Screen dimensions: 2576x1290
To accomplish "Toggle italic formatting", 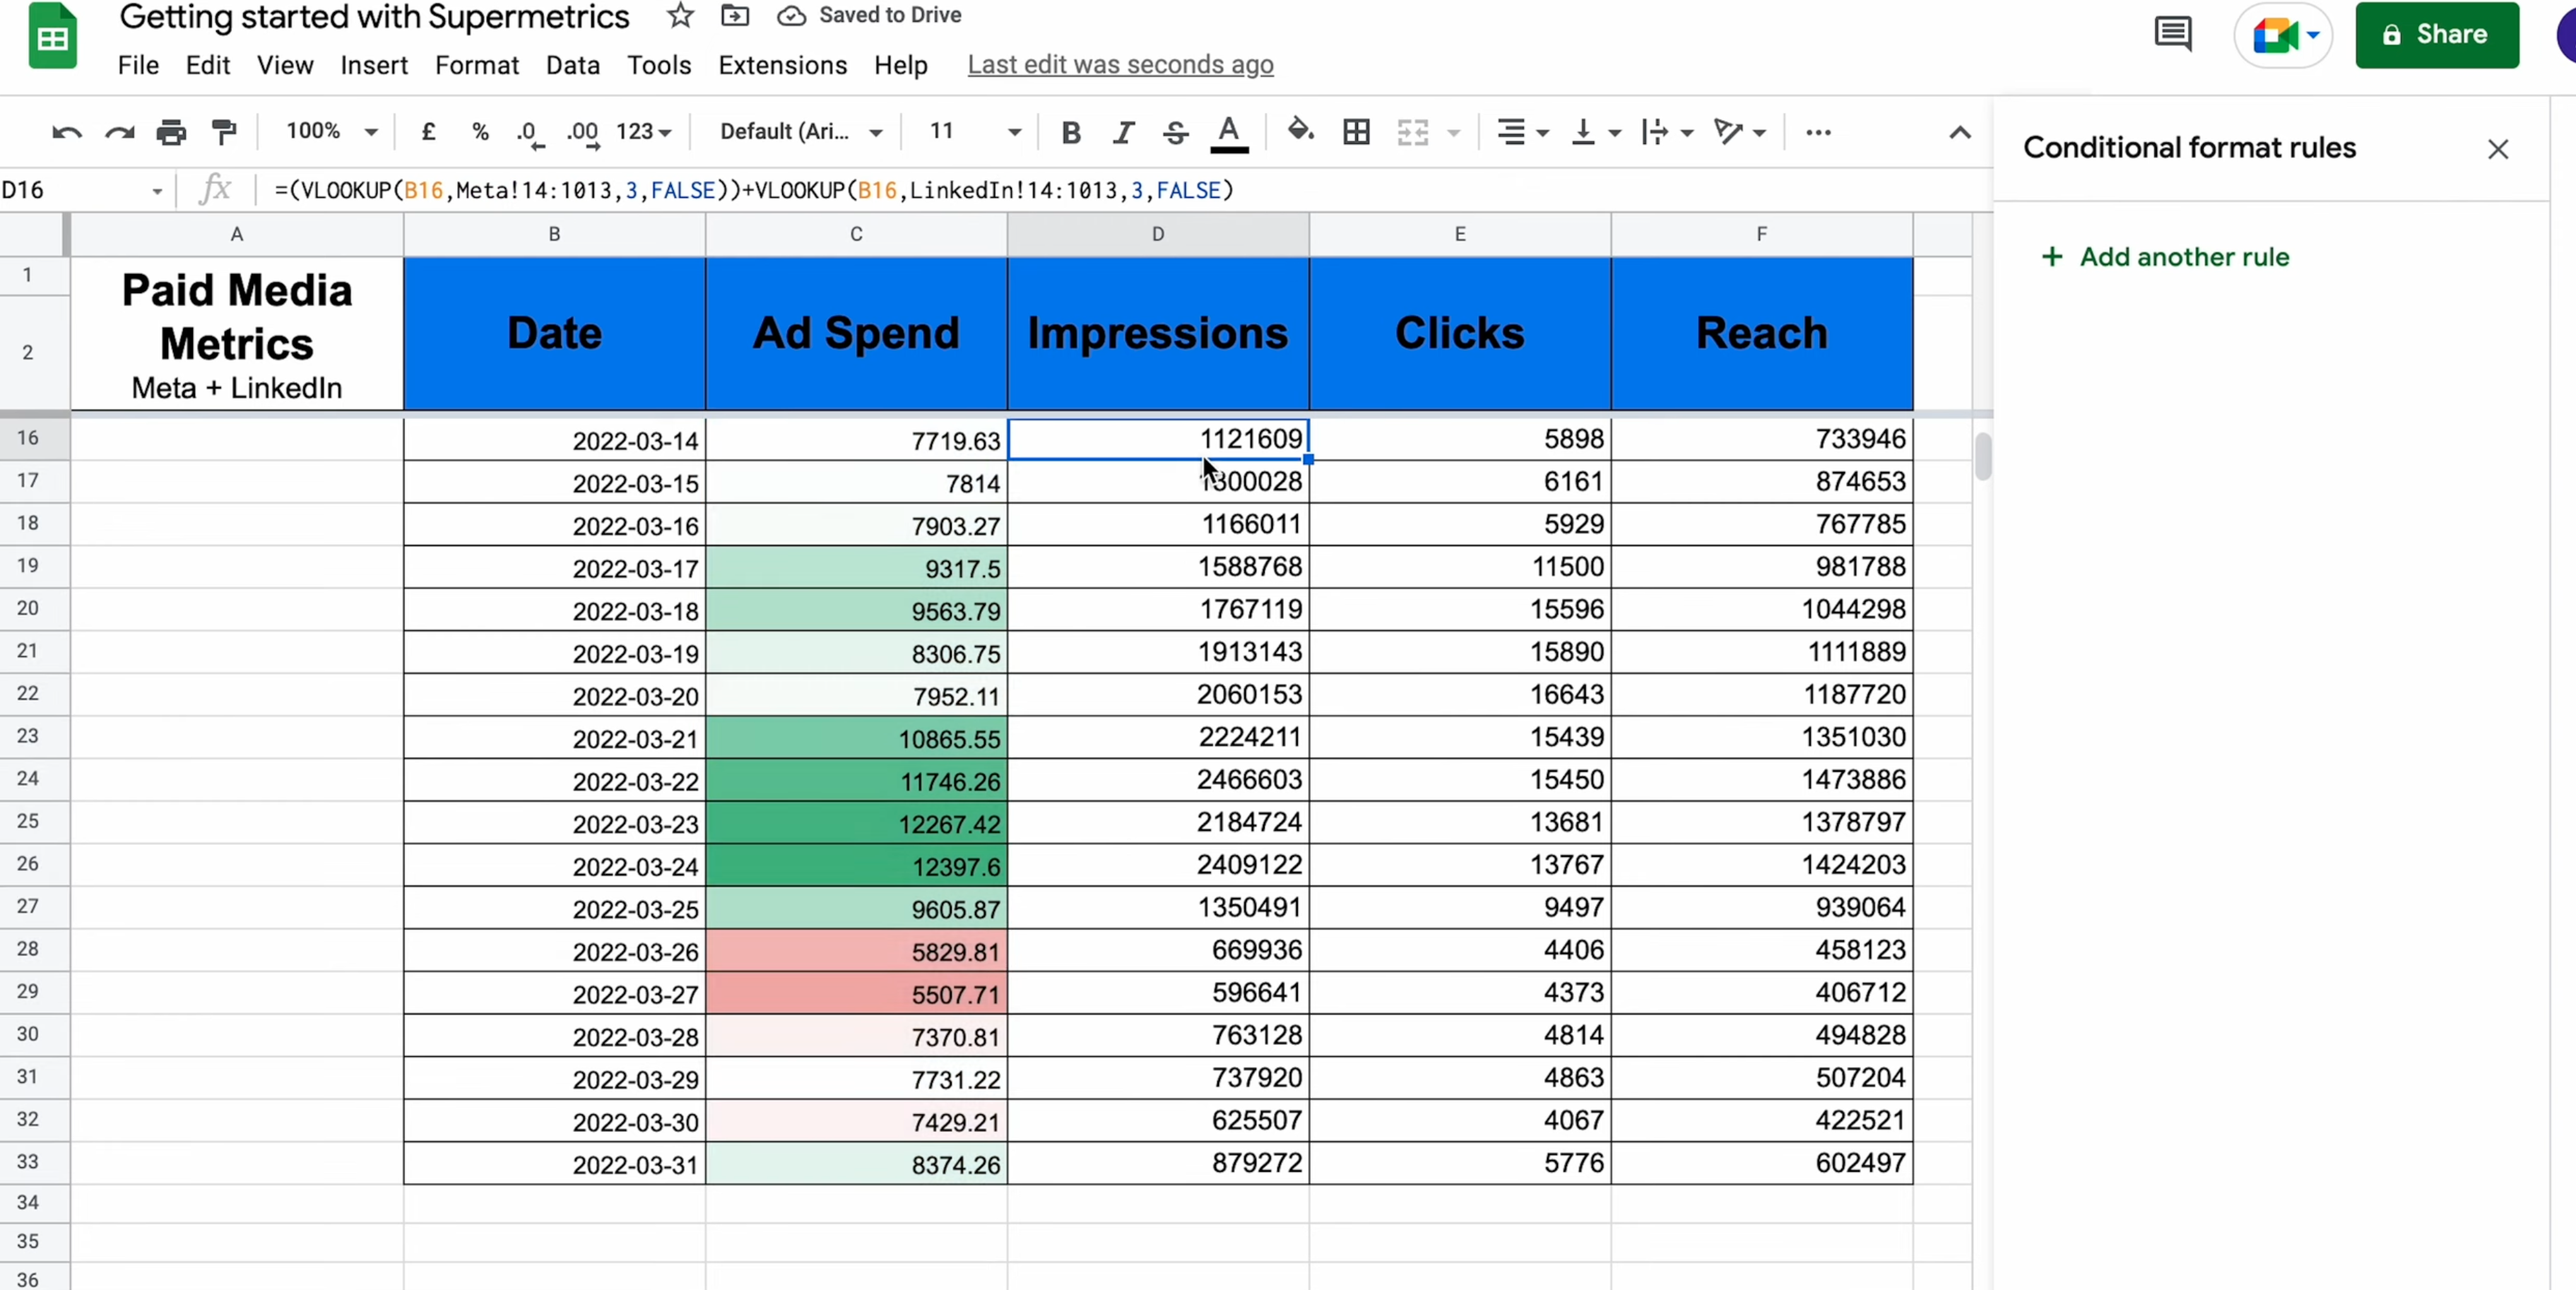I will point(1123,132).
